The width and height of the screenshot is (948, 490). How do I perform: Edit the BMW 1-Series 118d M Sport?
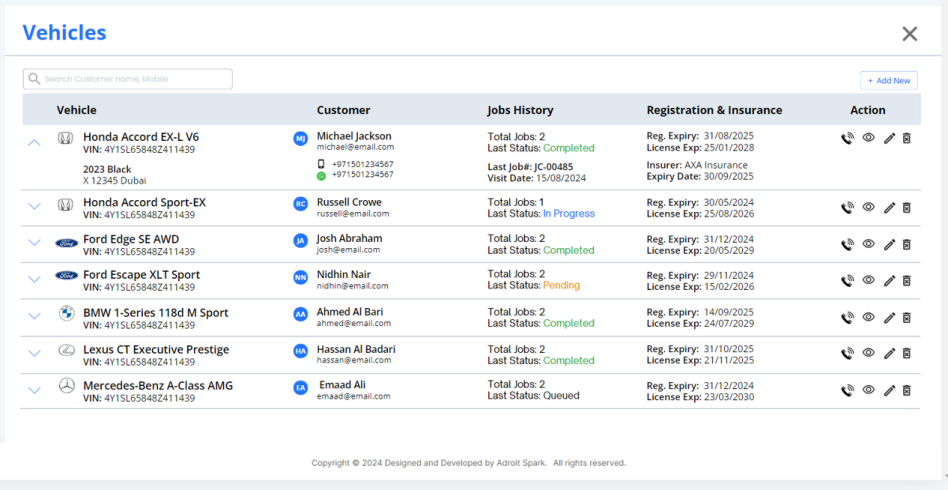coord(889,318)
